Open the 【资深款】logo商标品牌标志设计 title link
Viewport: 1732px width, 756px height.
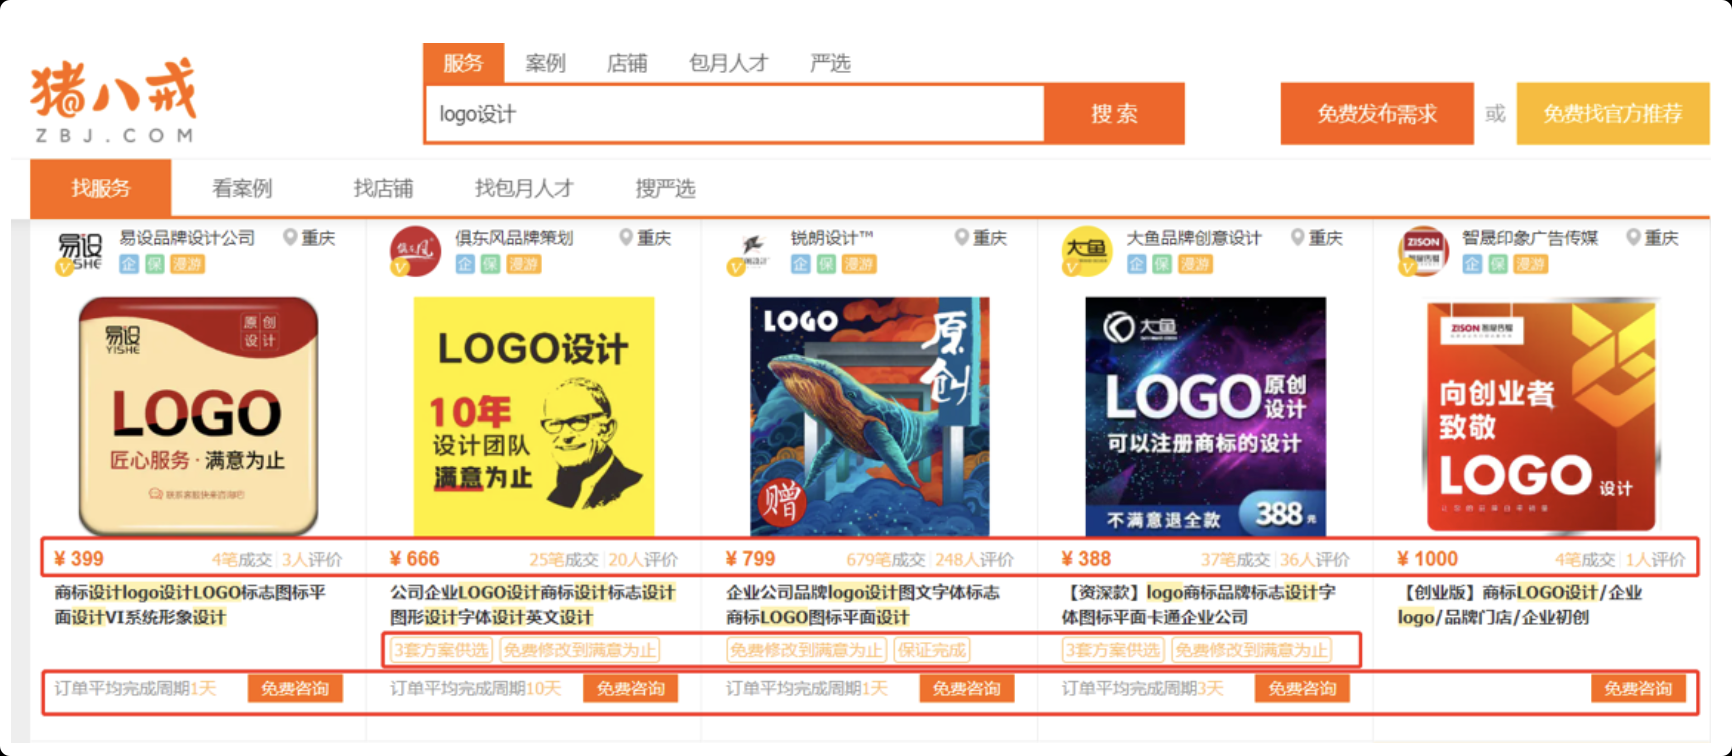click(x=1198, y=605)
